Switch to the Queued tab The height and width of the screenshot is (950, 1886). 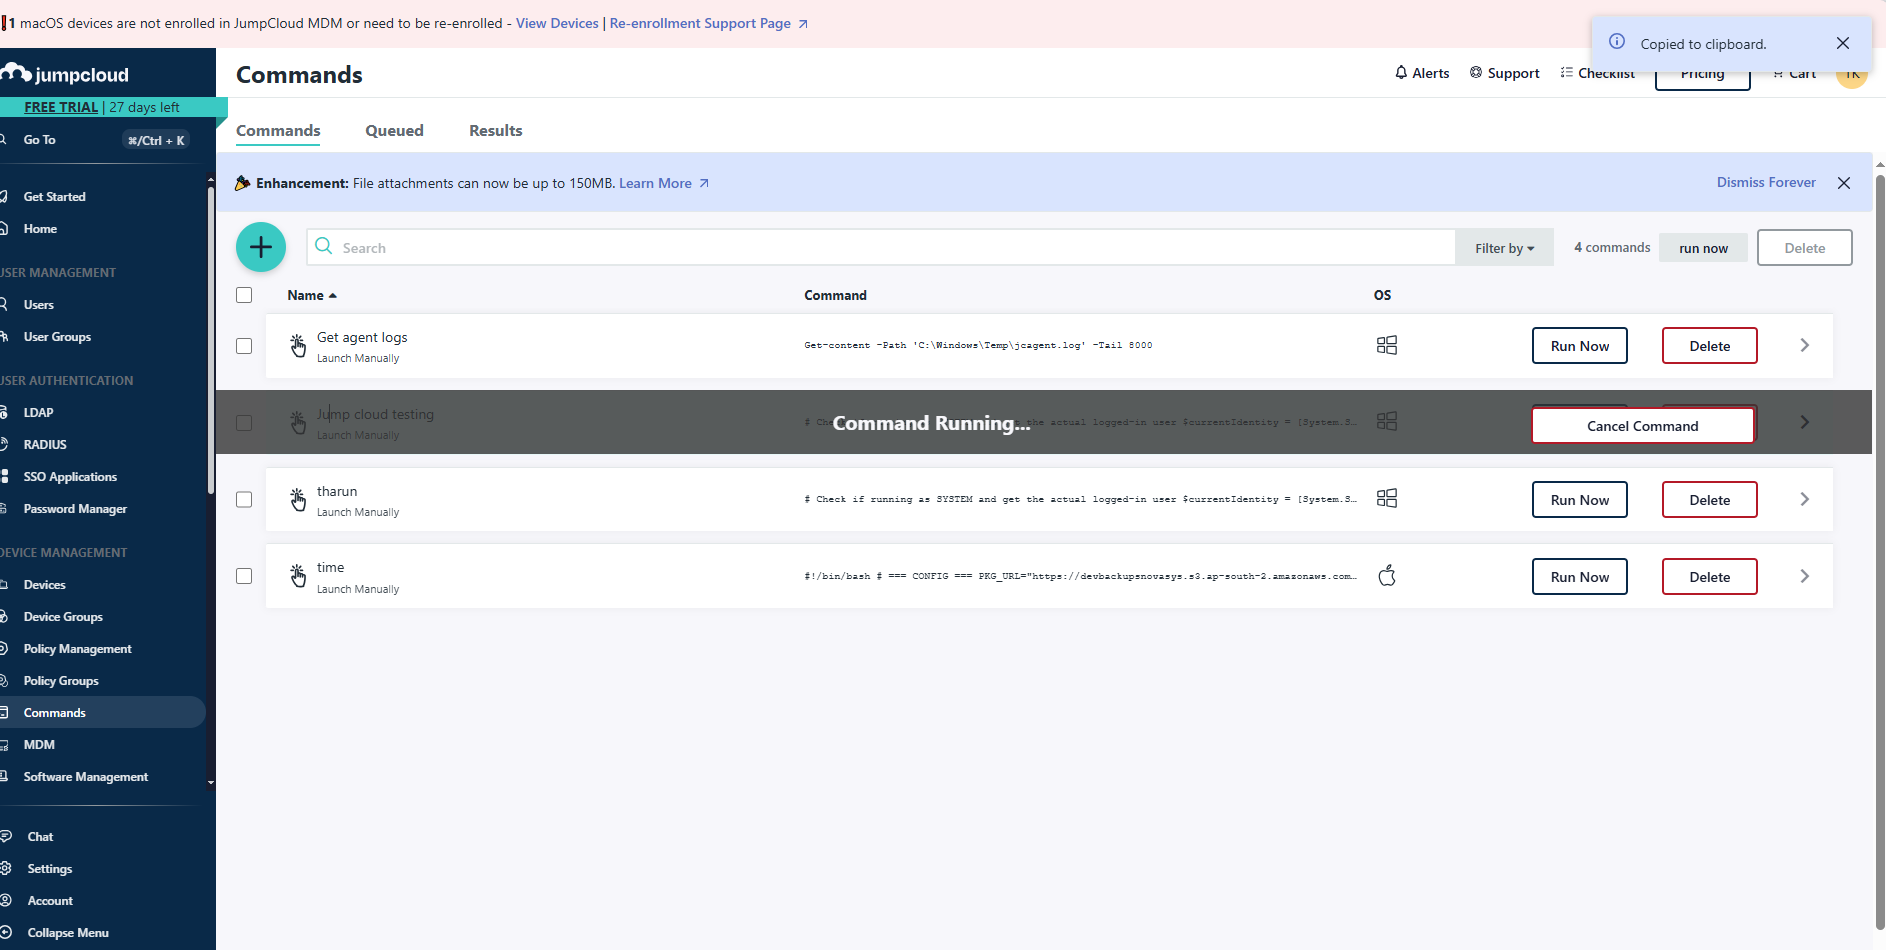pos(394,131)
